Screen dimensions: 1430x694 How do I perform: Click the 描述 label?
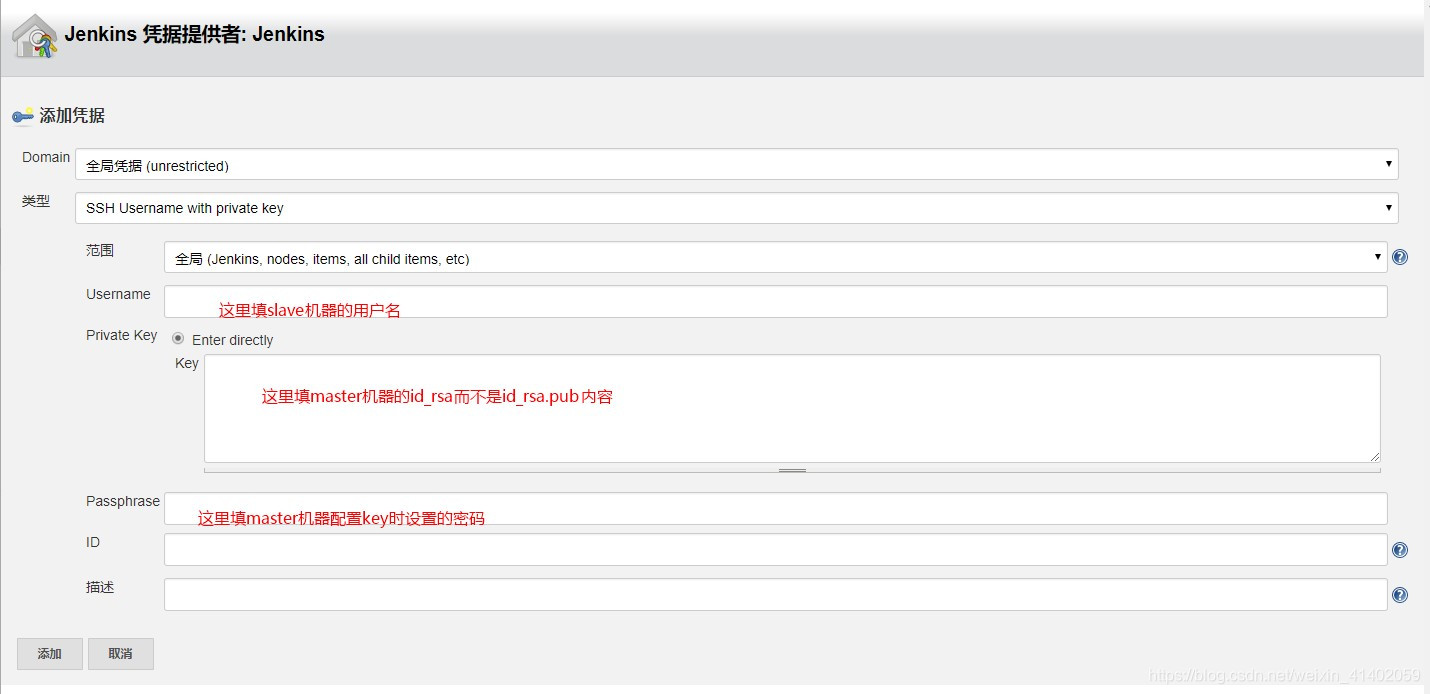point(100,587)
